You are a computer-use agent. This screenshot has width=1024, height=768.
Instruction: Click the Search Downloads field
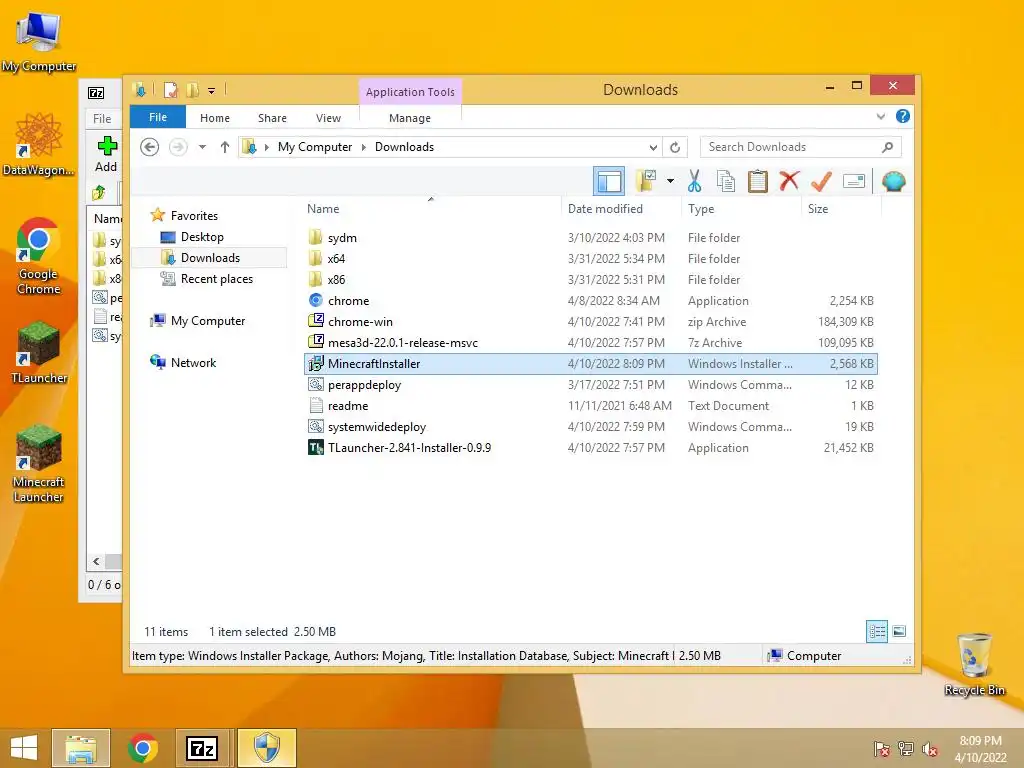801,147
